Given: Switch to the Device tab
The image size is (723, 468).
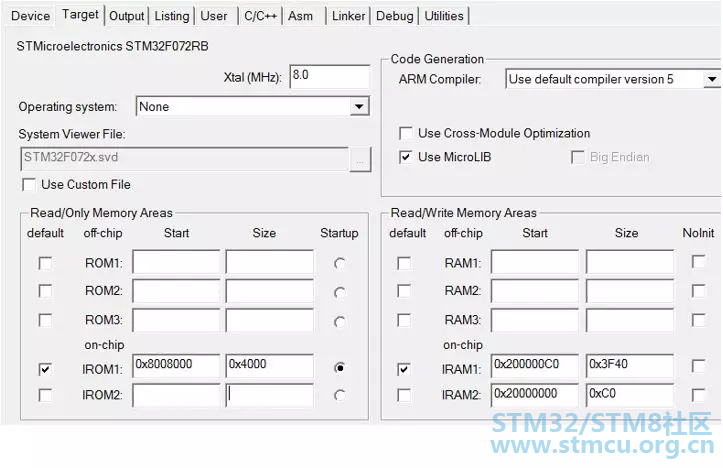Looking at the screenshot, I should (30, 16).
